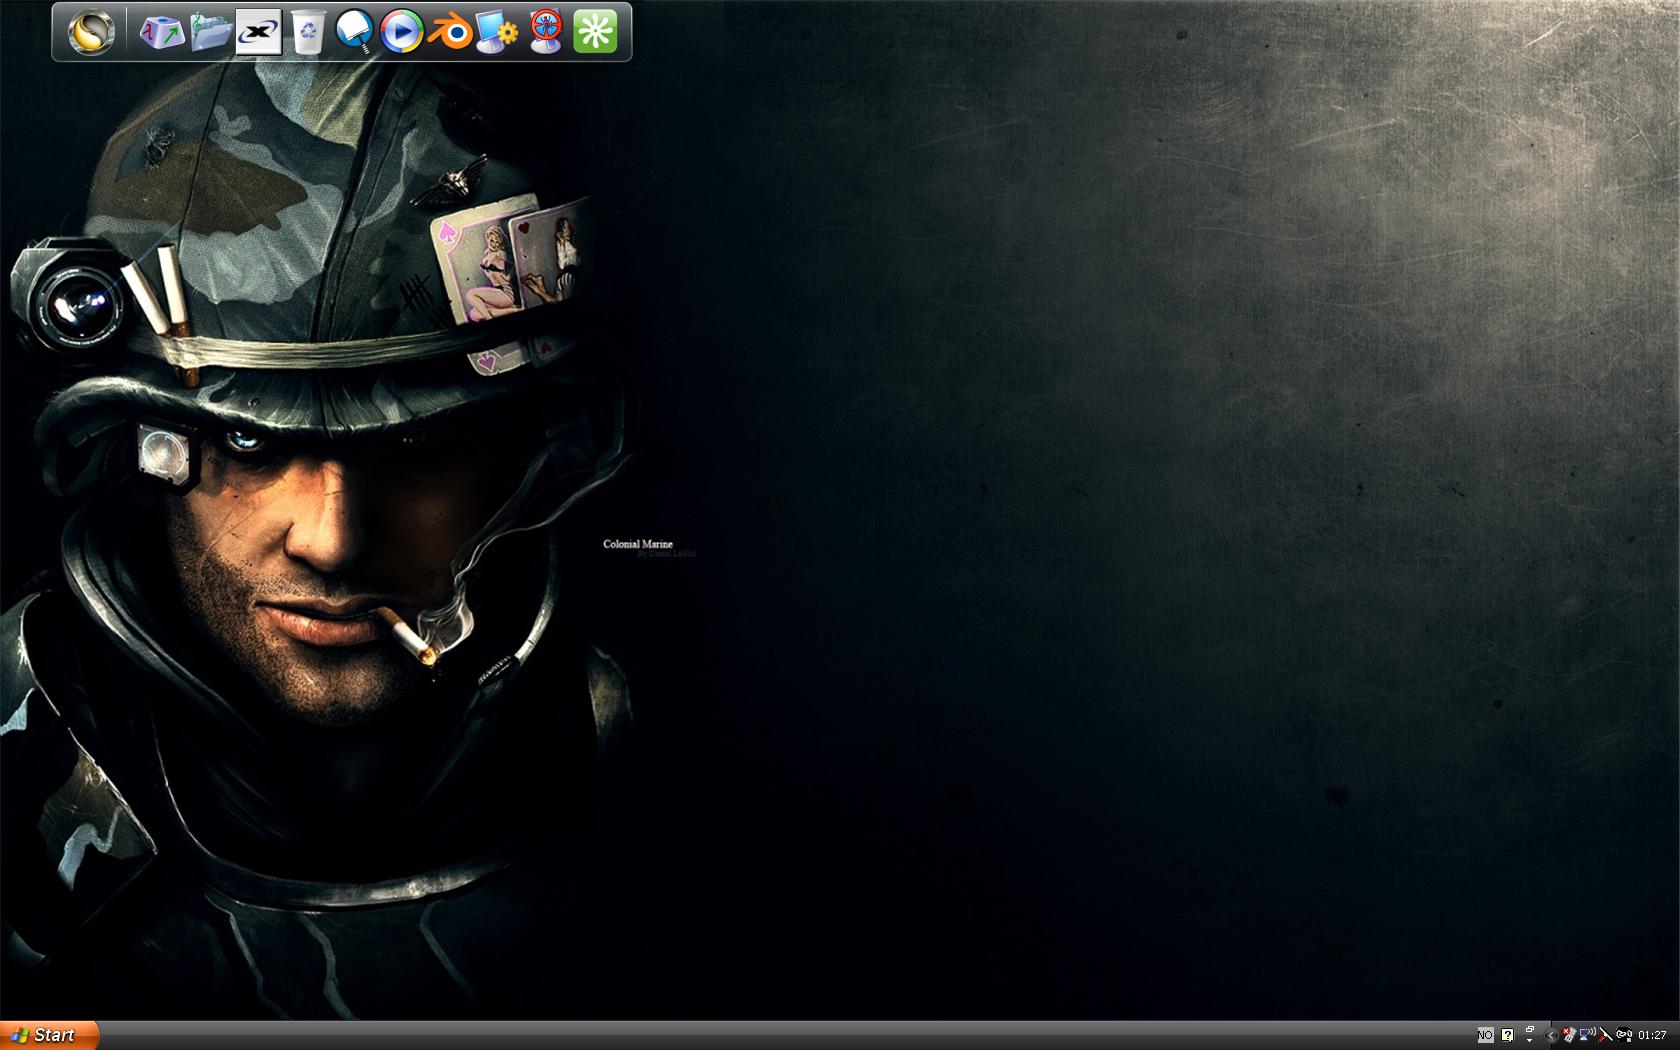Screen dimensions: 1680x1050
Task: Start Windows Media Player from the dock
Action: point(402,32)
